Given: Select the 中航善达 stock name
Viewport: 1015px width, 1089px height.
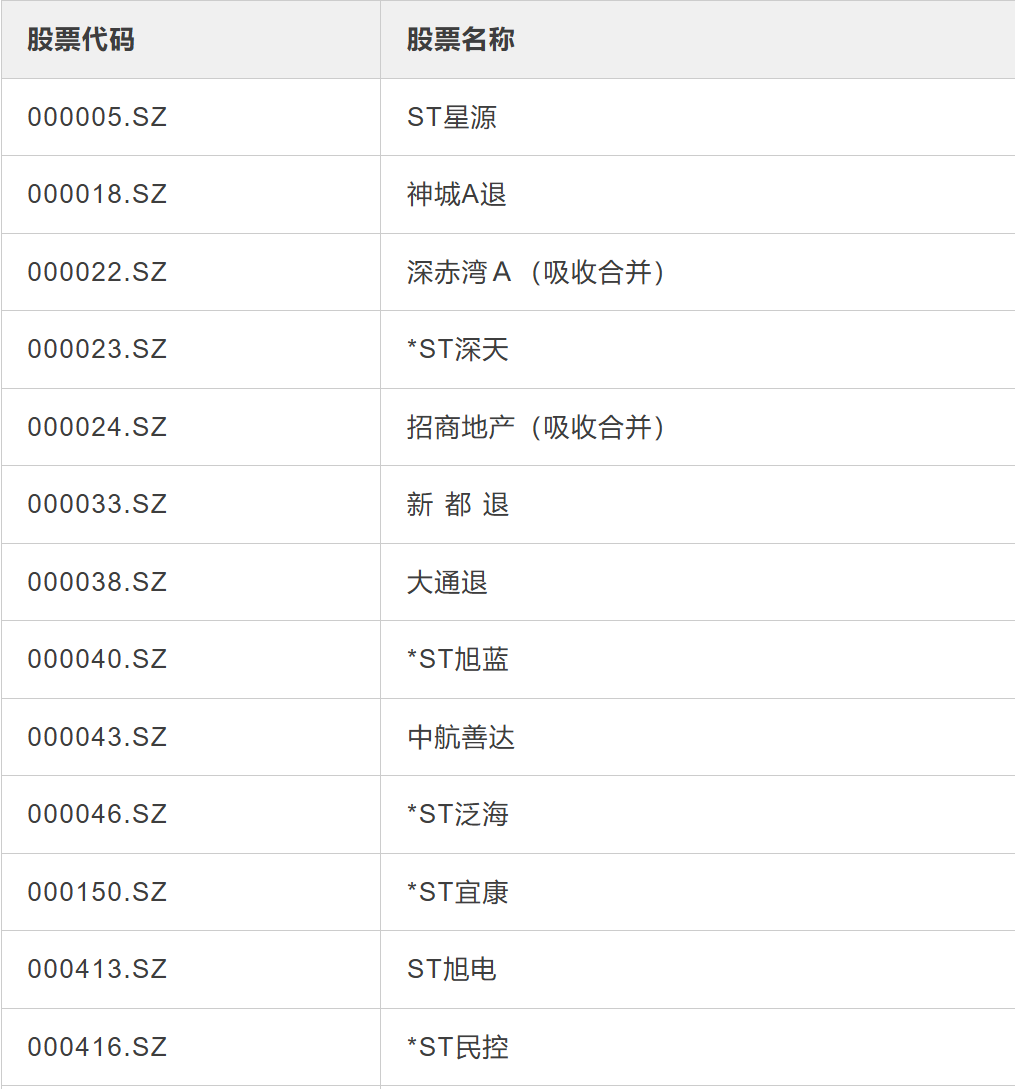Looking at the screenshot, I should (x=461, y=737).
